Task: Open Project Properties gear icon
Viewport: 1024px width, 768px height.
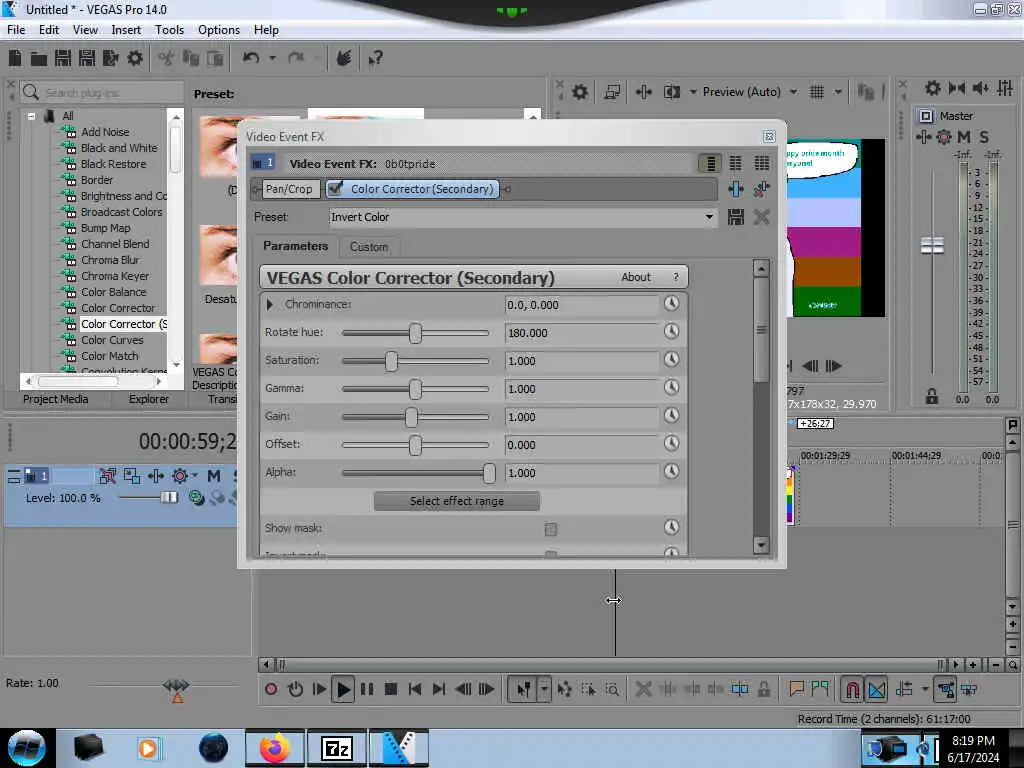Action: (135, 59)
